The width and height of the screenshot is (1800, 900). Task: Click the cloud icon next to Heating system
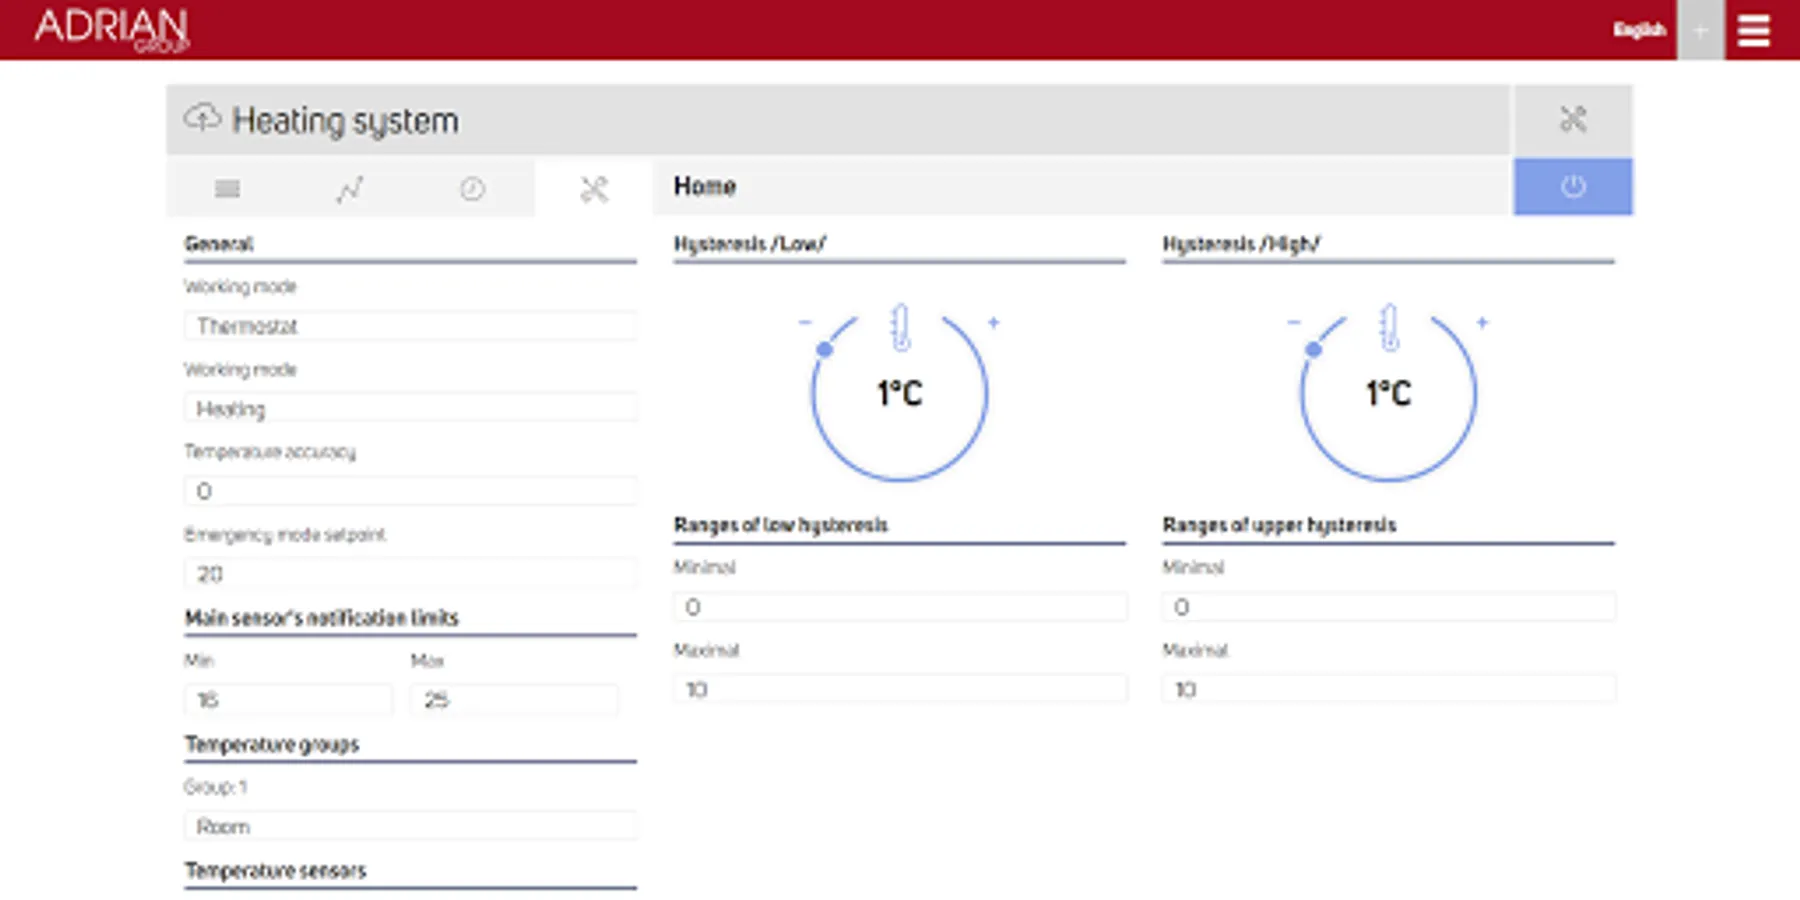[x=202, y=118]
